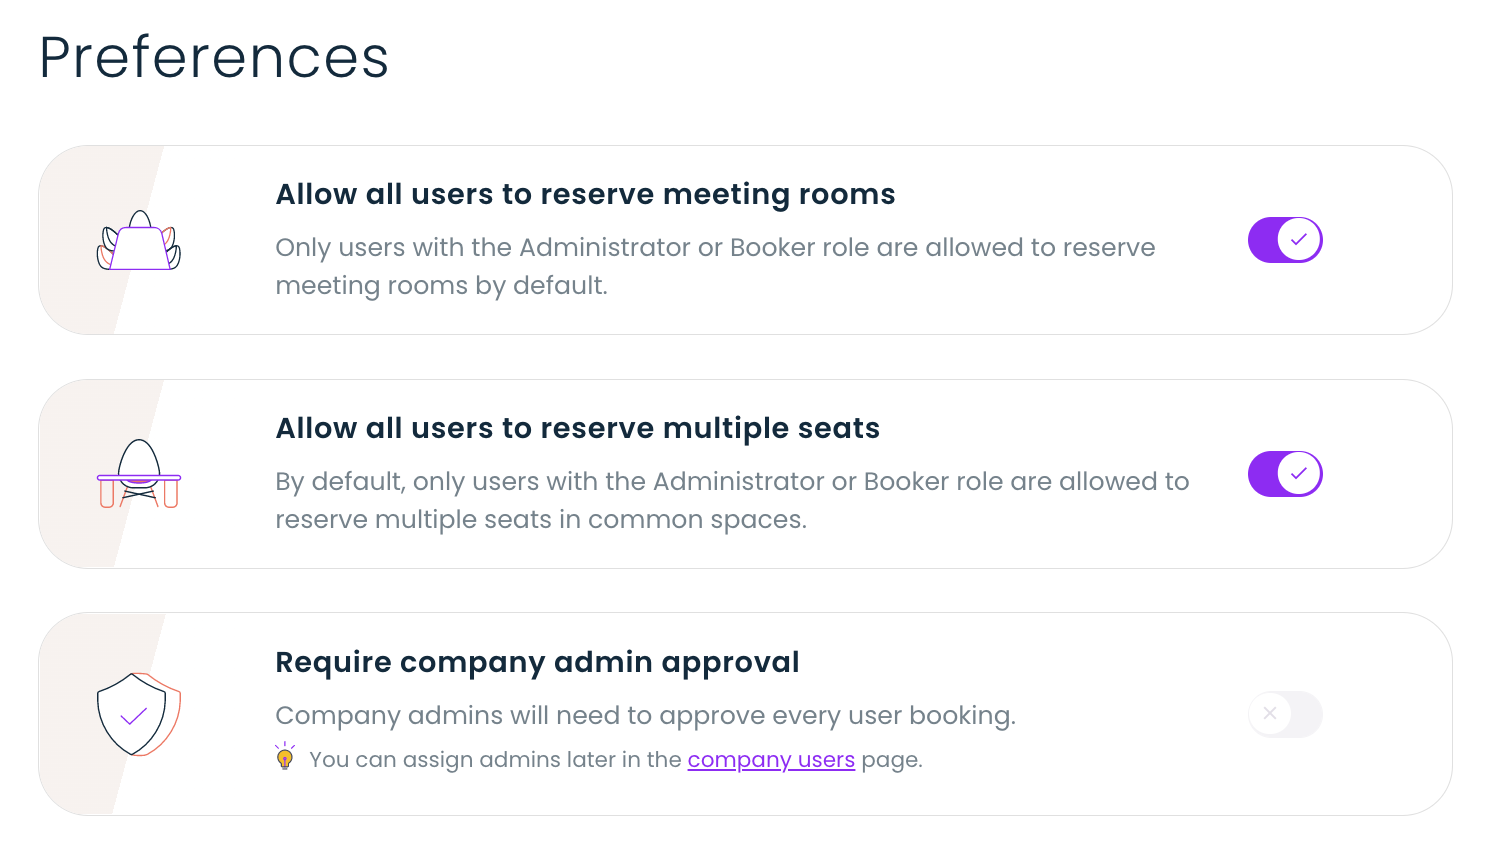The width and height of the screenshot is (1496, 842).
Task: Disable reserving meeting rooms for all users
Action: tap(1285, 240)
